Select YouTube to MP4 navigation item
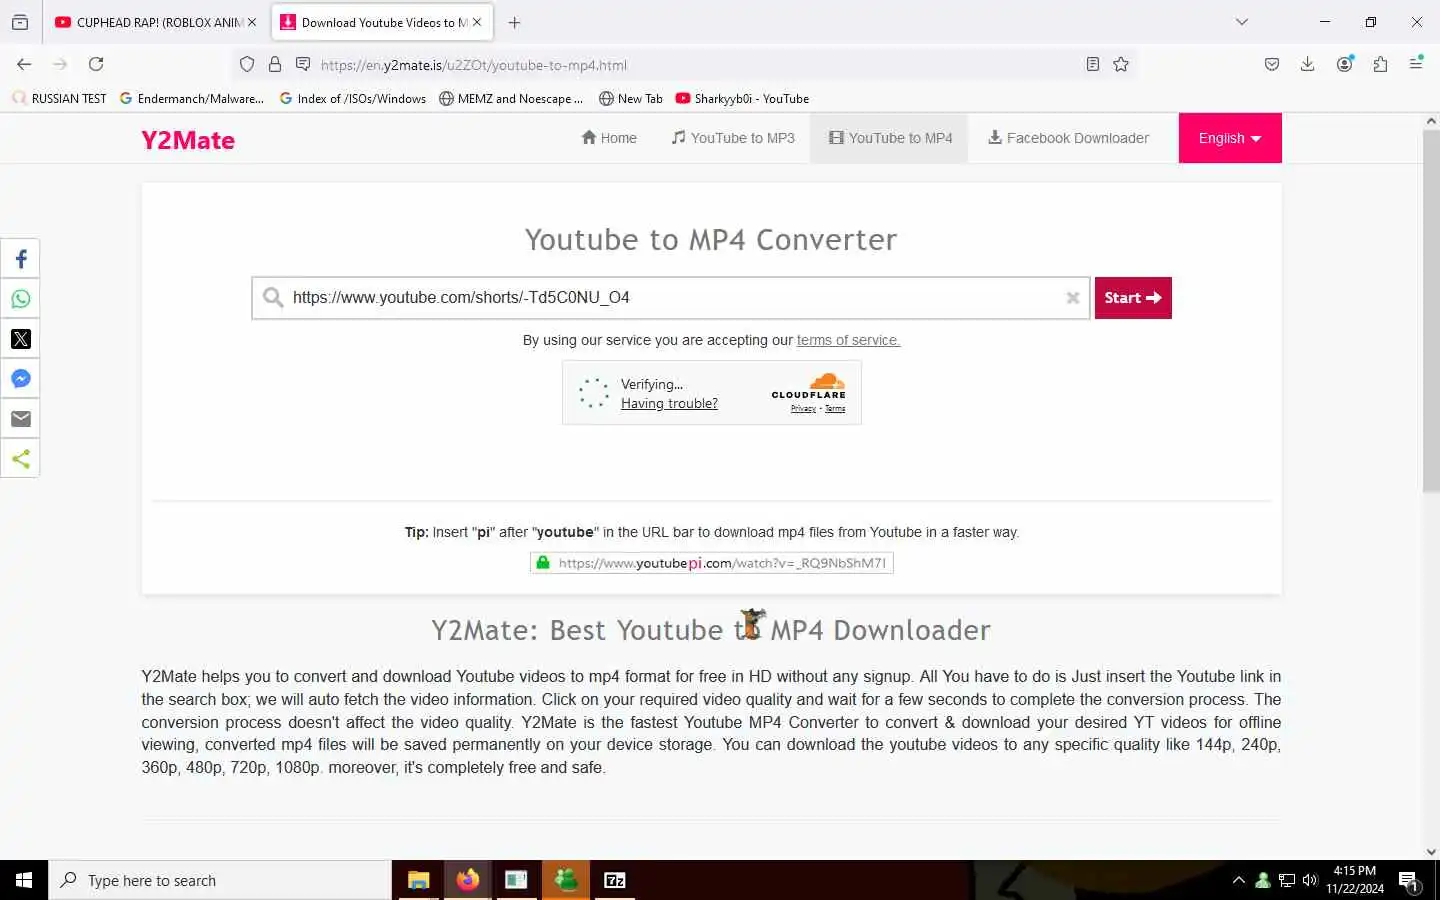This screenshot has width=1440, height=900. coord(890,138)
